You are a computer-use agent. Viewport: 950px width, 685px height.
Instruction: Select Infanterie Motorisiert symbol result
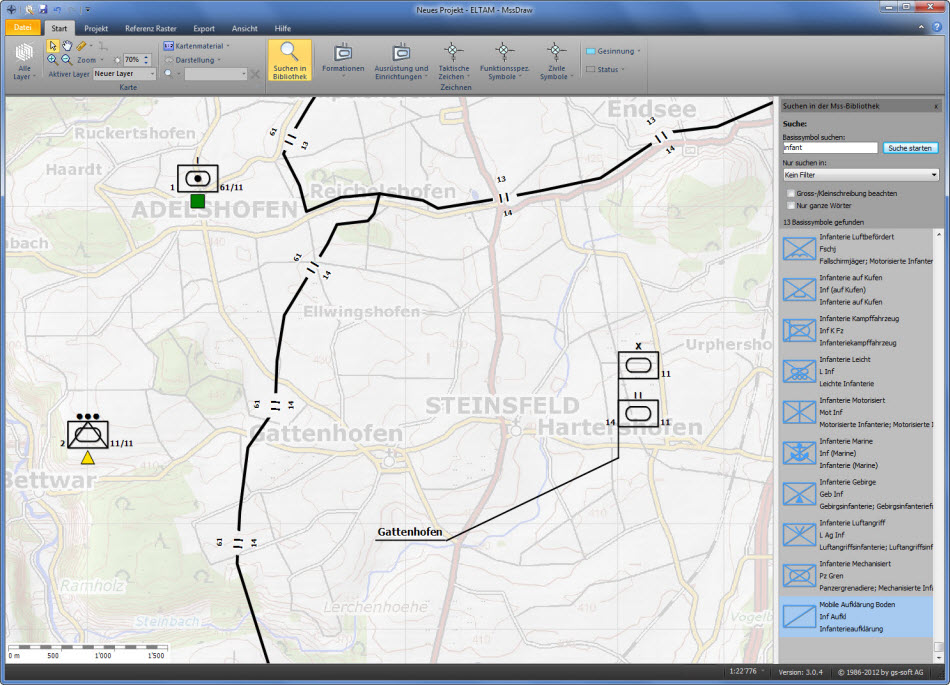click(857, 412)
